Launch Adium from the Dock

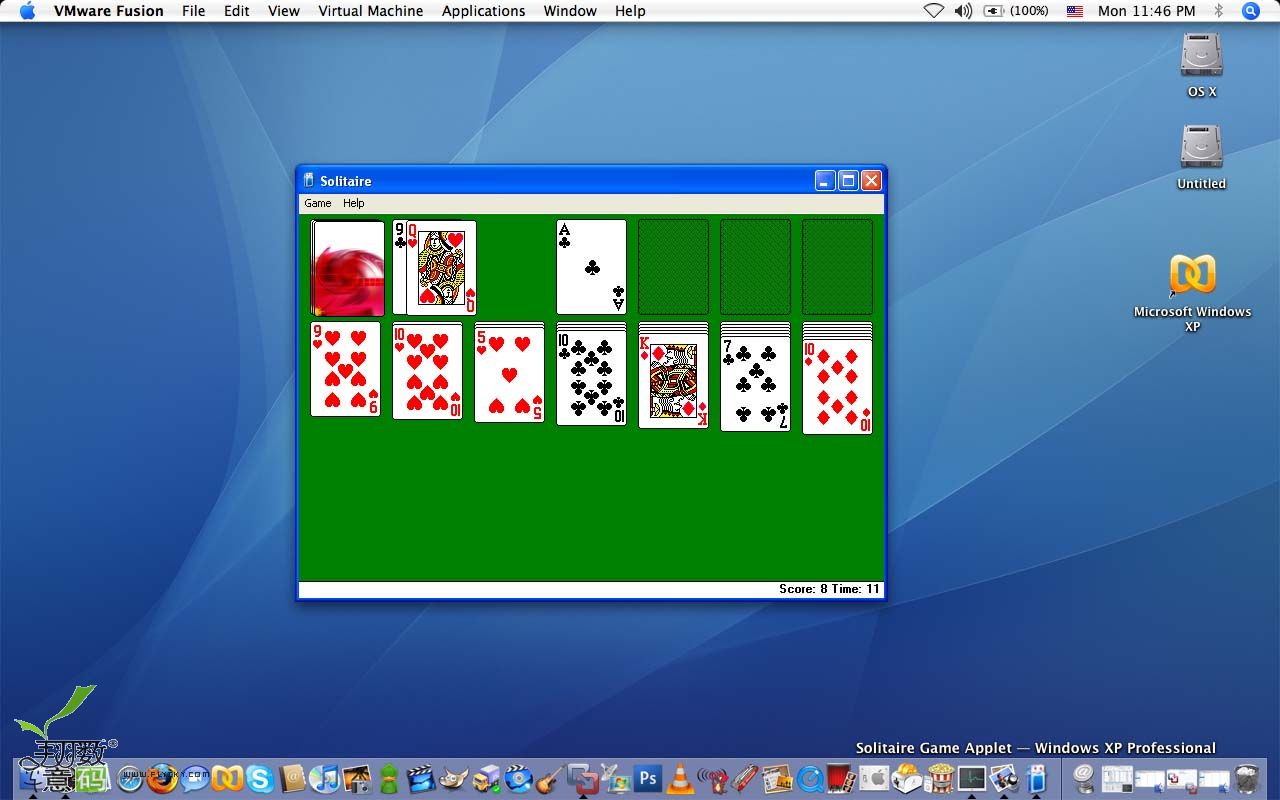(389, 778)
